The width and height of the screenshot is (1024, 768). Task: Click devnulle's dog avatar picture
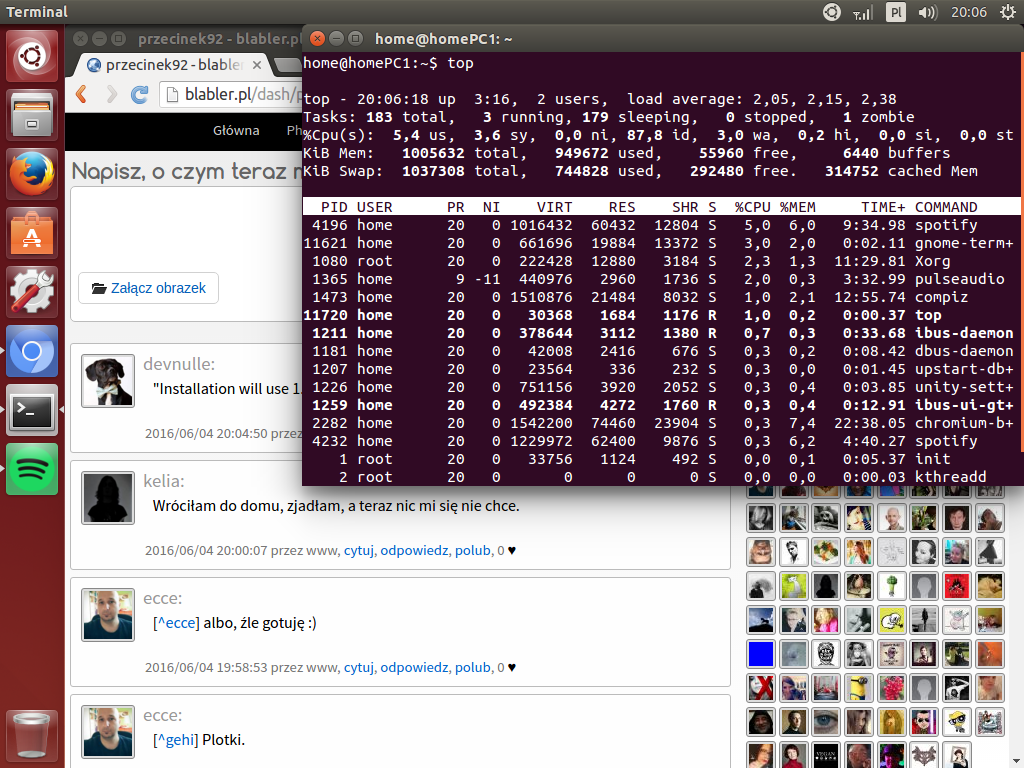107,381
